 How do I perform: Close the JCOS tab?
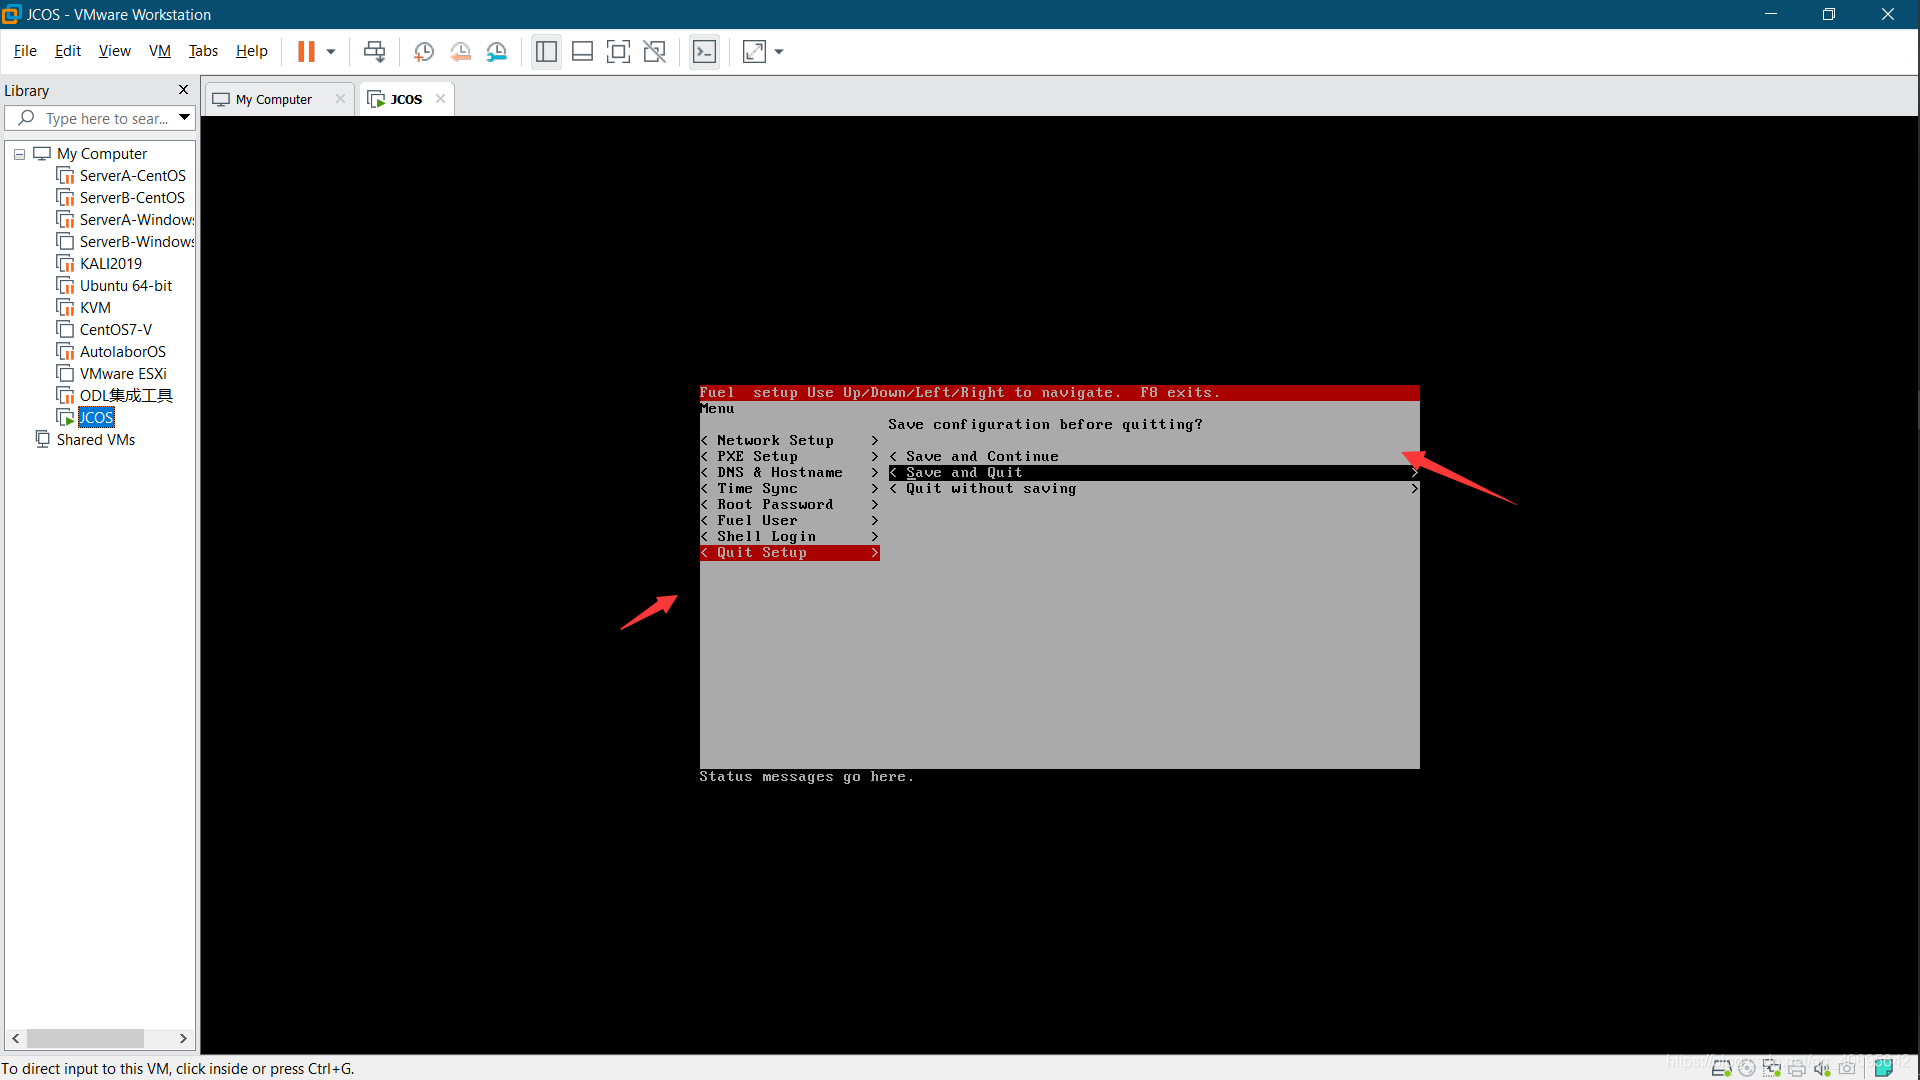pyautogui.click(x=440, y=99)
